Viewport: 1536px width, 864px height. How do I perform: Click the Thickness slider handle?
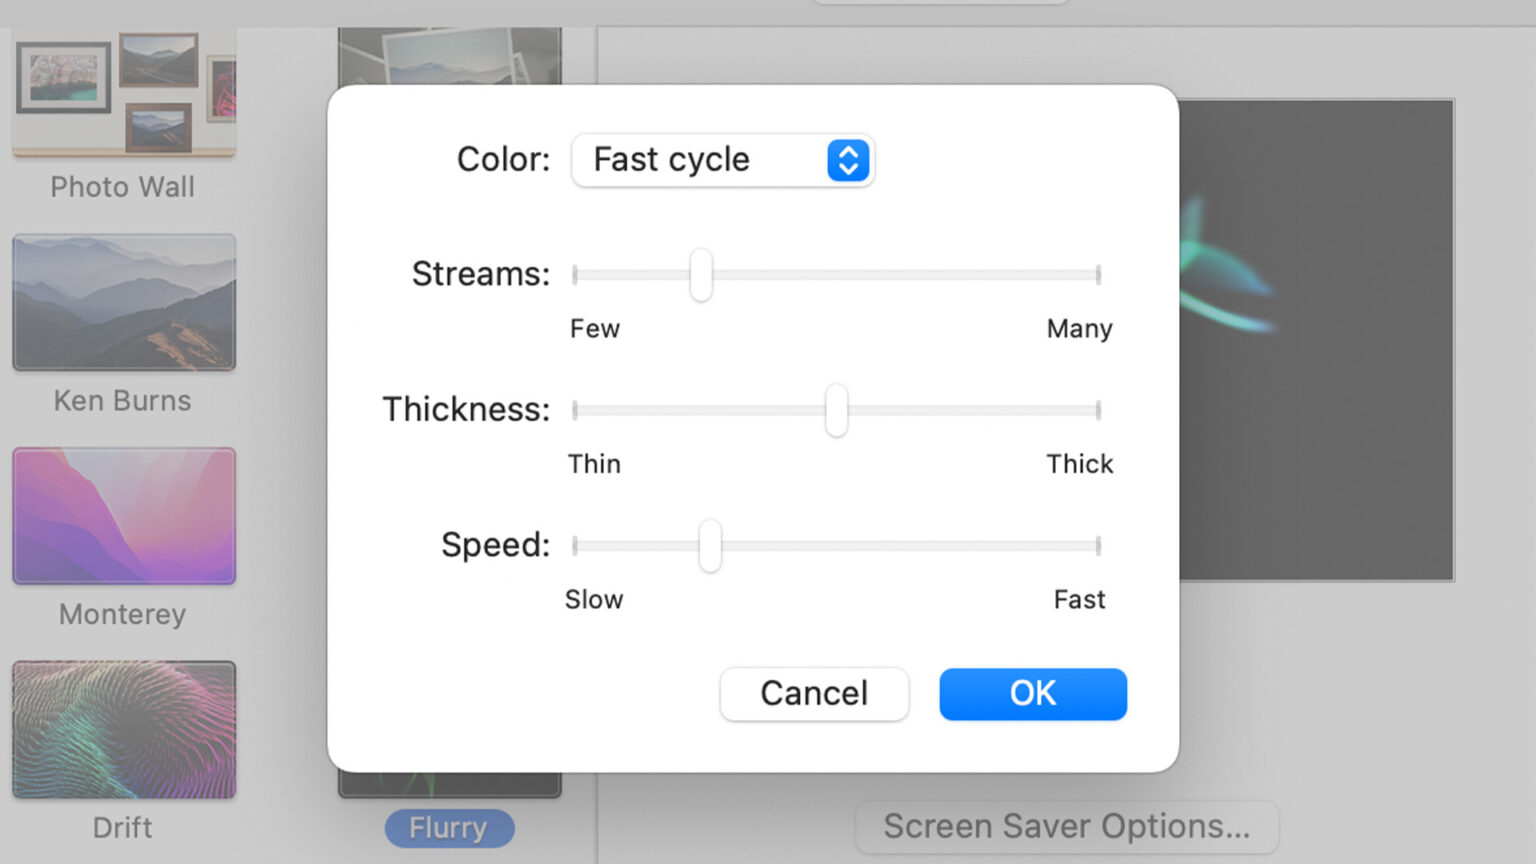pos(836,410)
